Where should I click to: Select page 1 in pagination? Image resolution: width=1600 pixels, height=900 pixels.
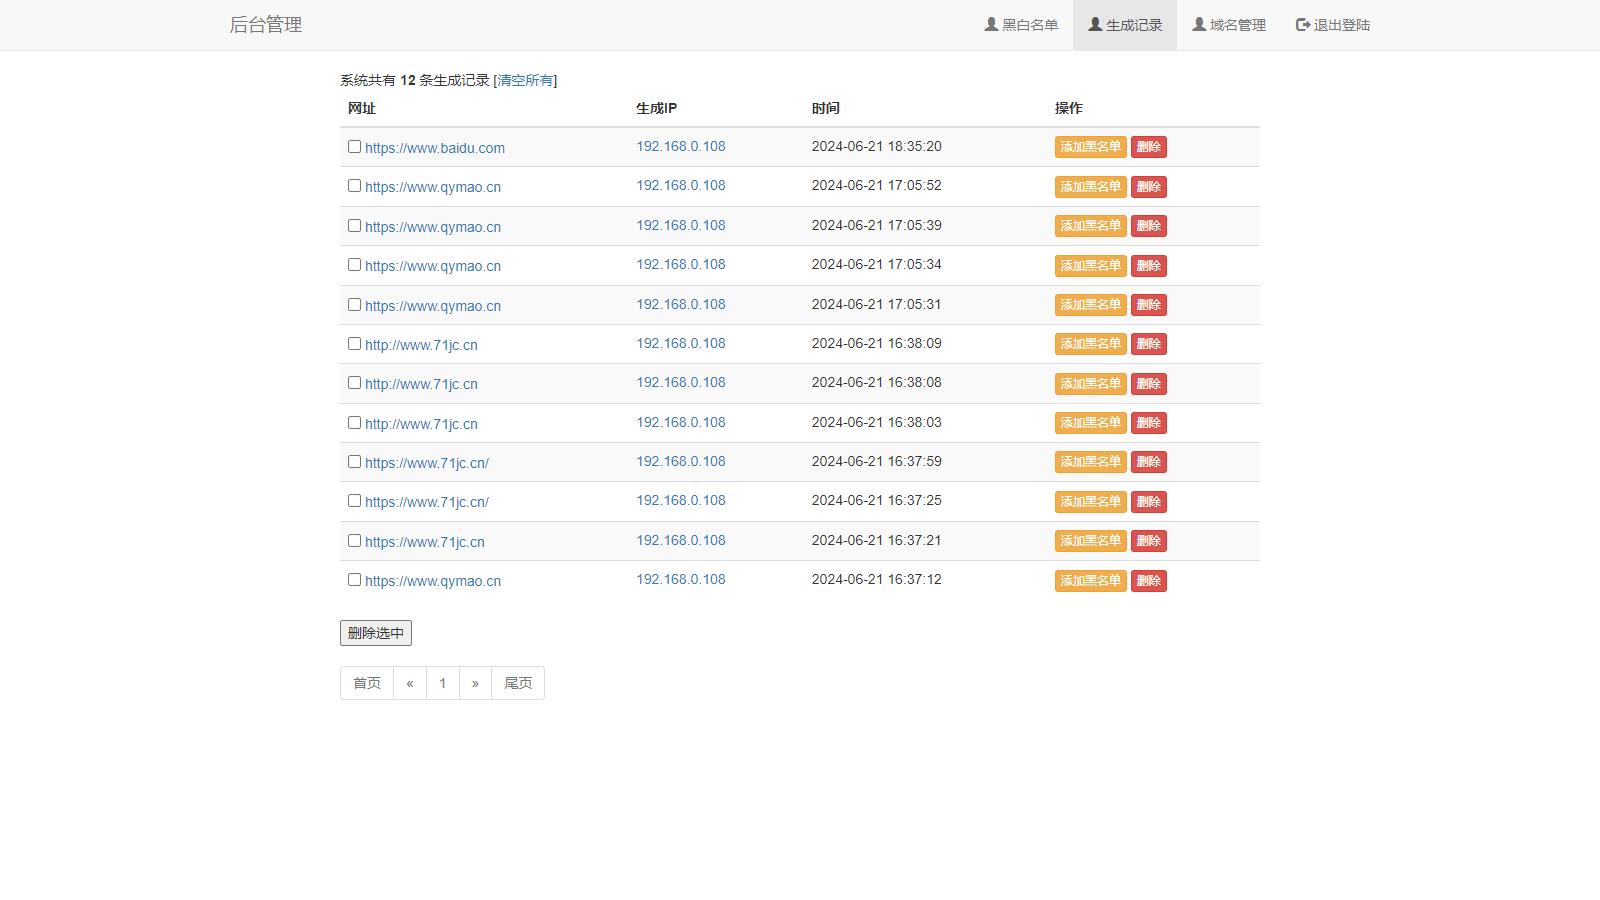click(x=442, y=683)
